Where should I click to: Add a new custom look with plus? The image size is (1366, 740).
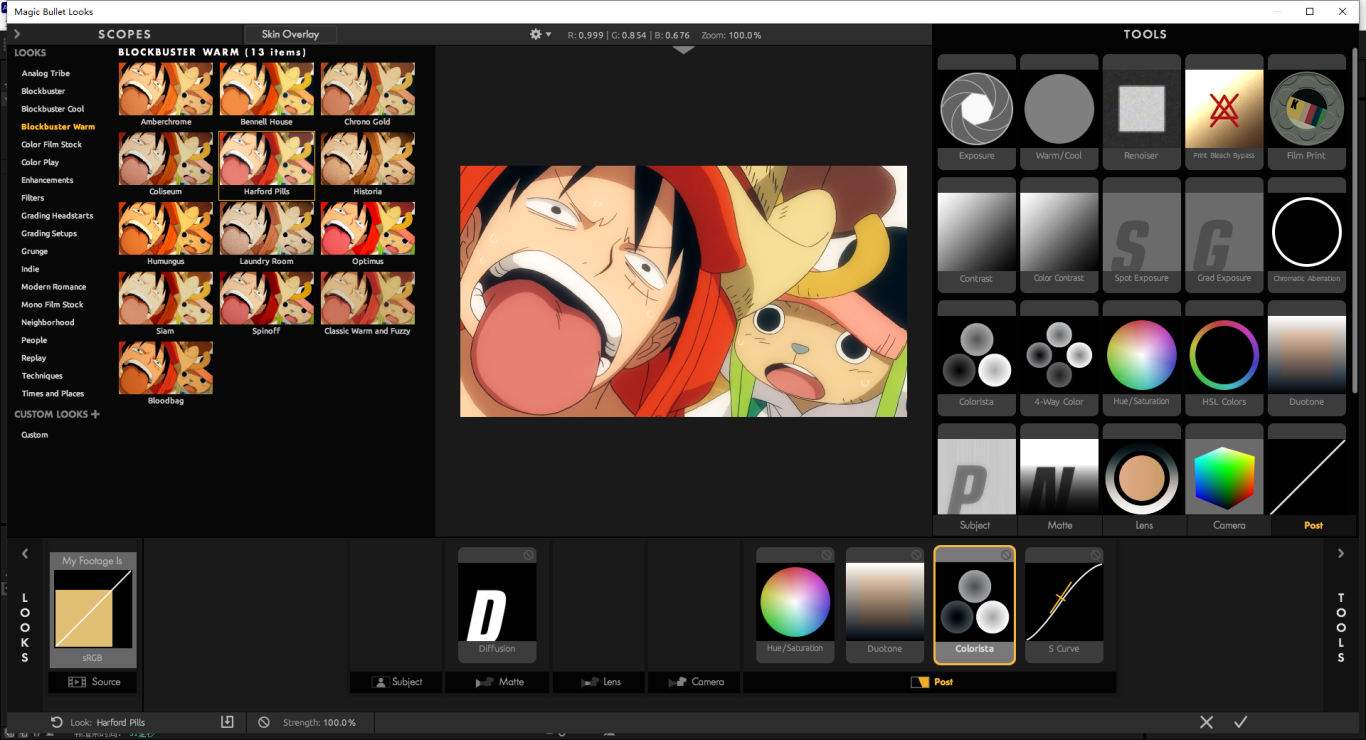pyautogui.click(x=96, y=414)
